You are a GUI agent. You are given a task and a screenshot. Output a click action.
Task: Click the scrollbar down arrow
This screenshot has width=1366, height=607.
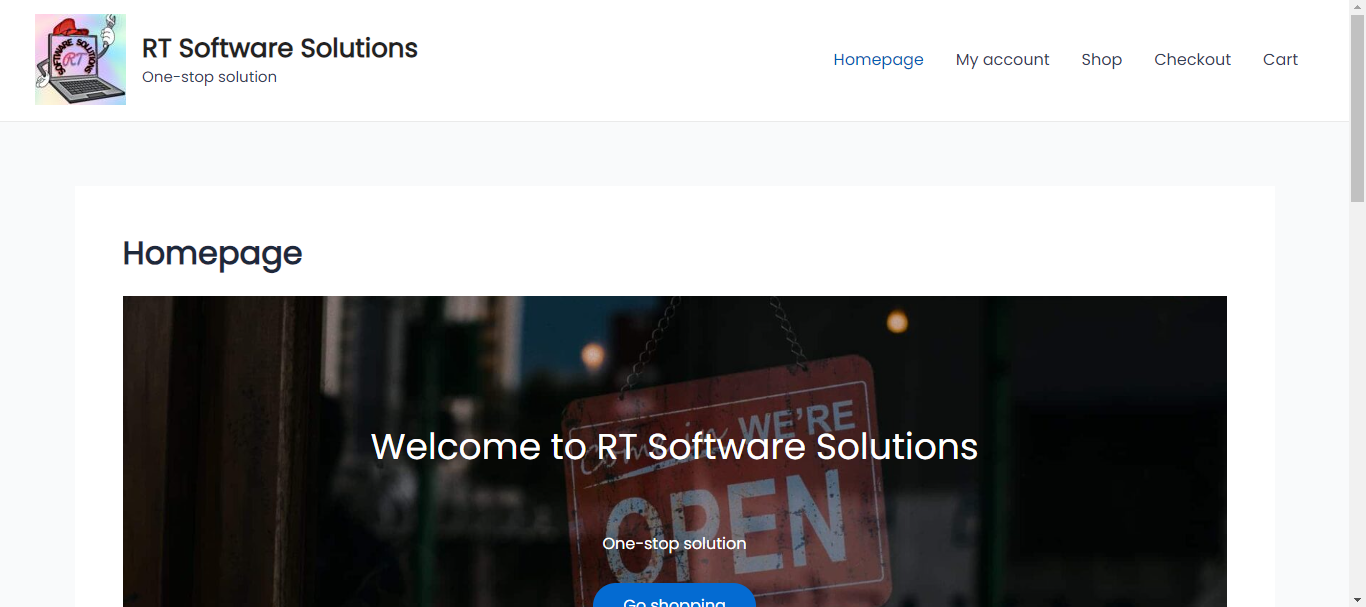pos(1357,599)
